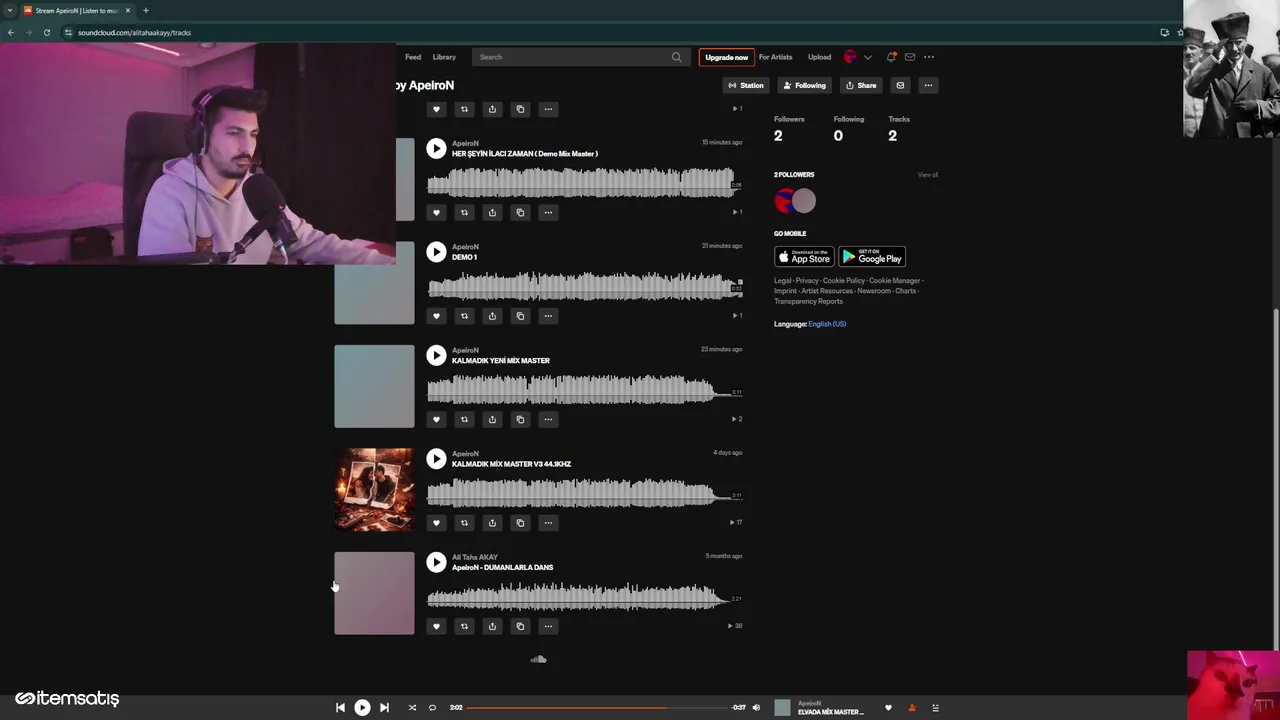
Task: Open more options for KALMADIK YENİ MİX MASTER
Action: point(548,419)
